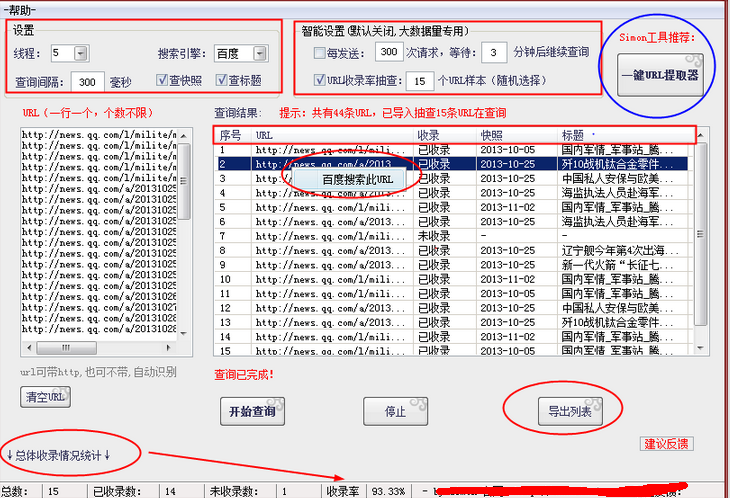730x498 pixels.
Task: Click row 6 URL cell
Action: (330, 222)
